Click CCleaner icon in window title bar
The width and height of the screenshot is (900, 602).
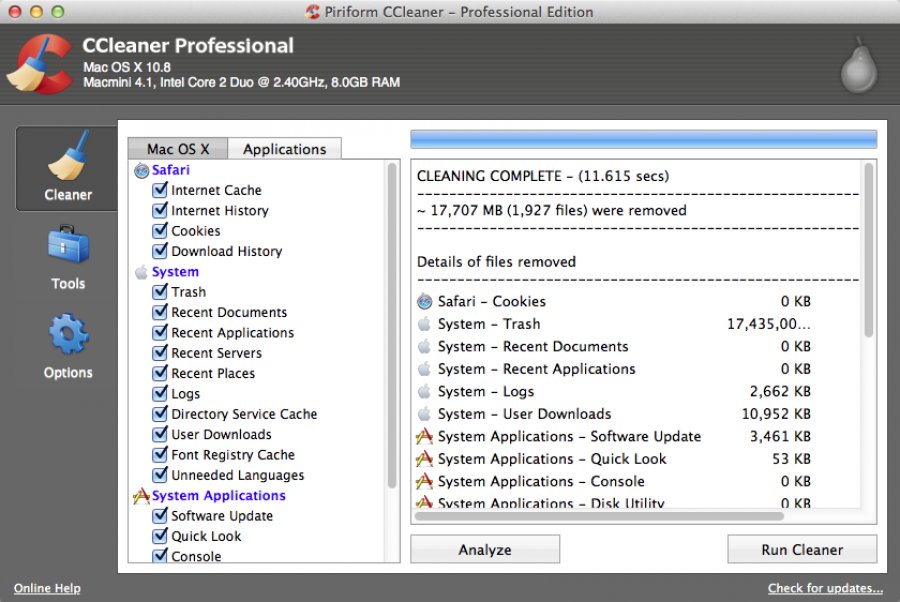click(x=313, y=11)
